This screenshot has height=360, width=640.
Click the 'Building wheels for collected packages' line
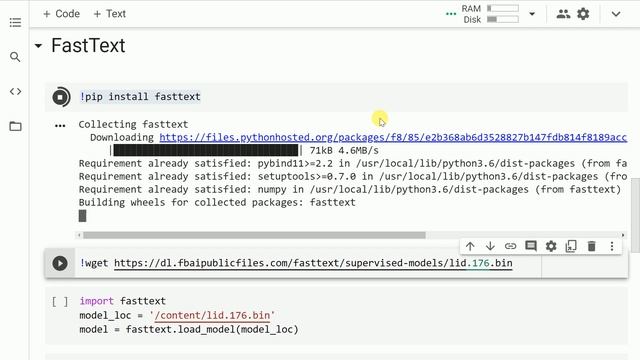click(x=217, y=202)
